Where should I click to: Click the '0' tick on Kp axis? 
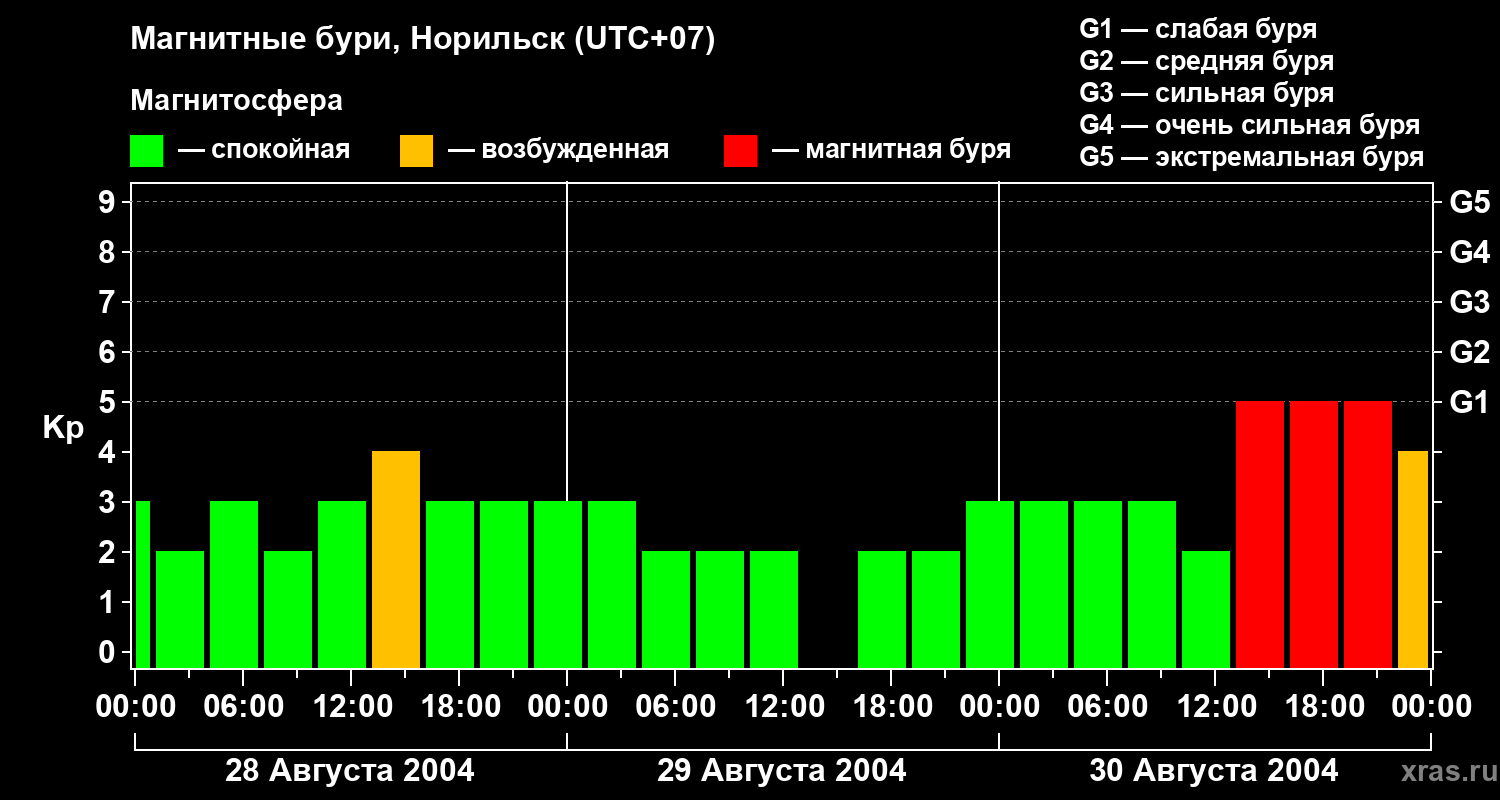[x=109, y=652]
